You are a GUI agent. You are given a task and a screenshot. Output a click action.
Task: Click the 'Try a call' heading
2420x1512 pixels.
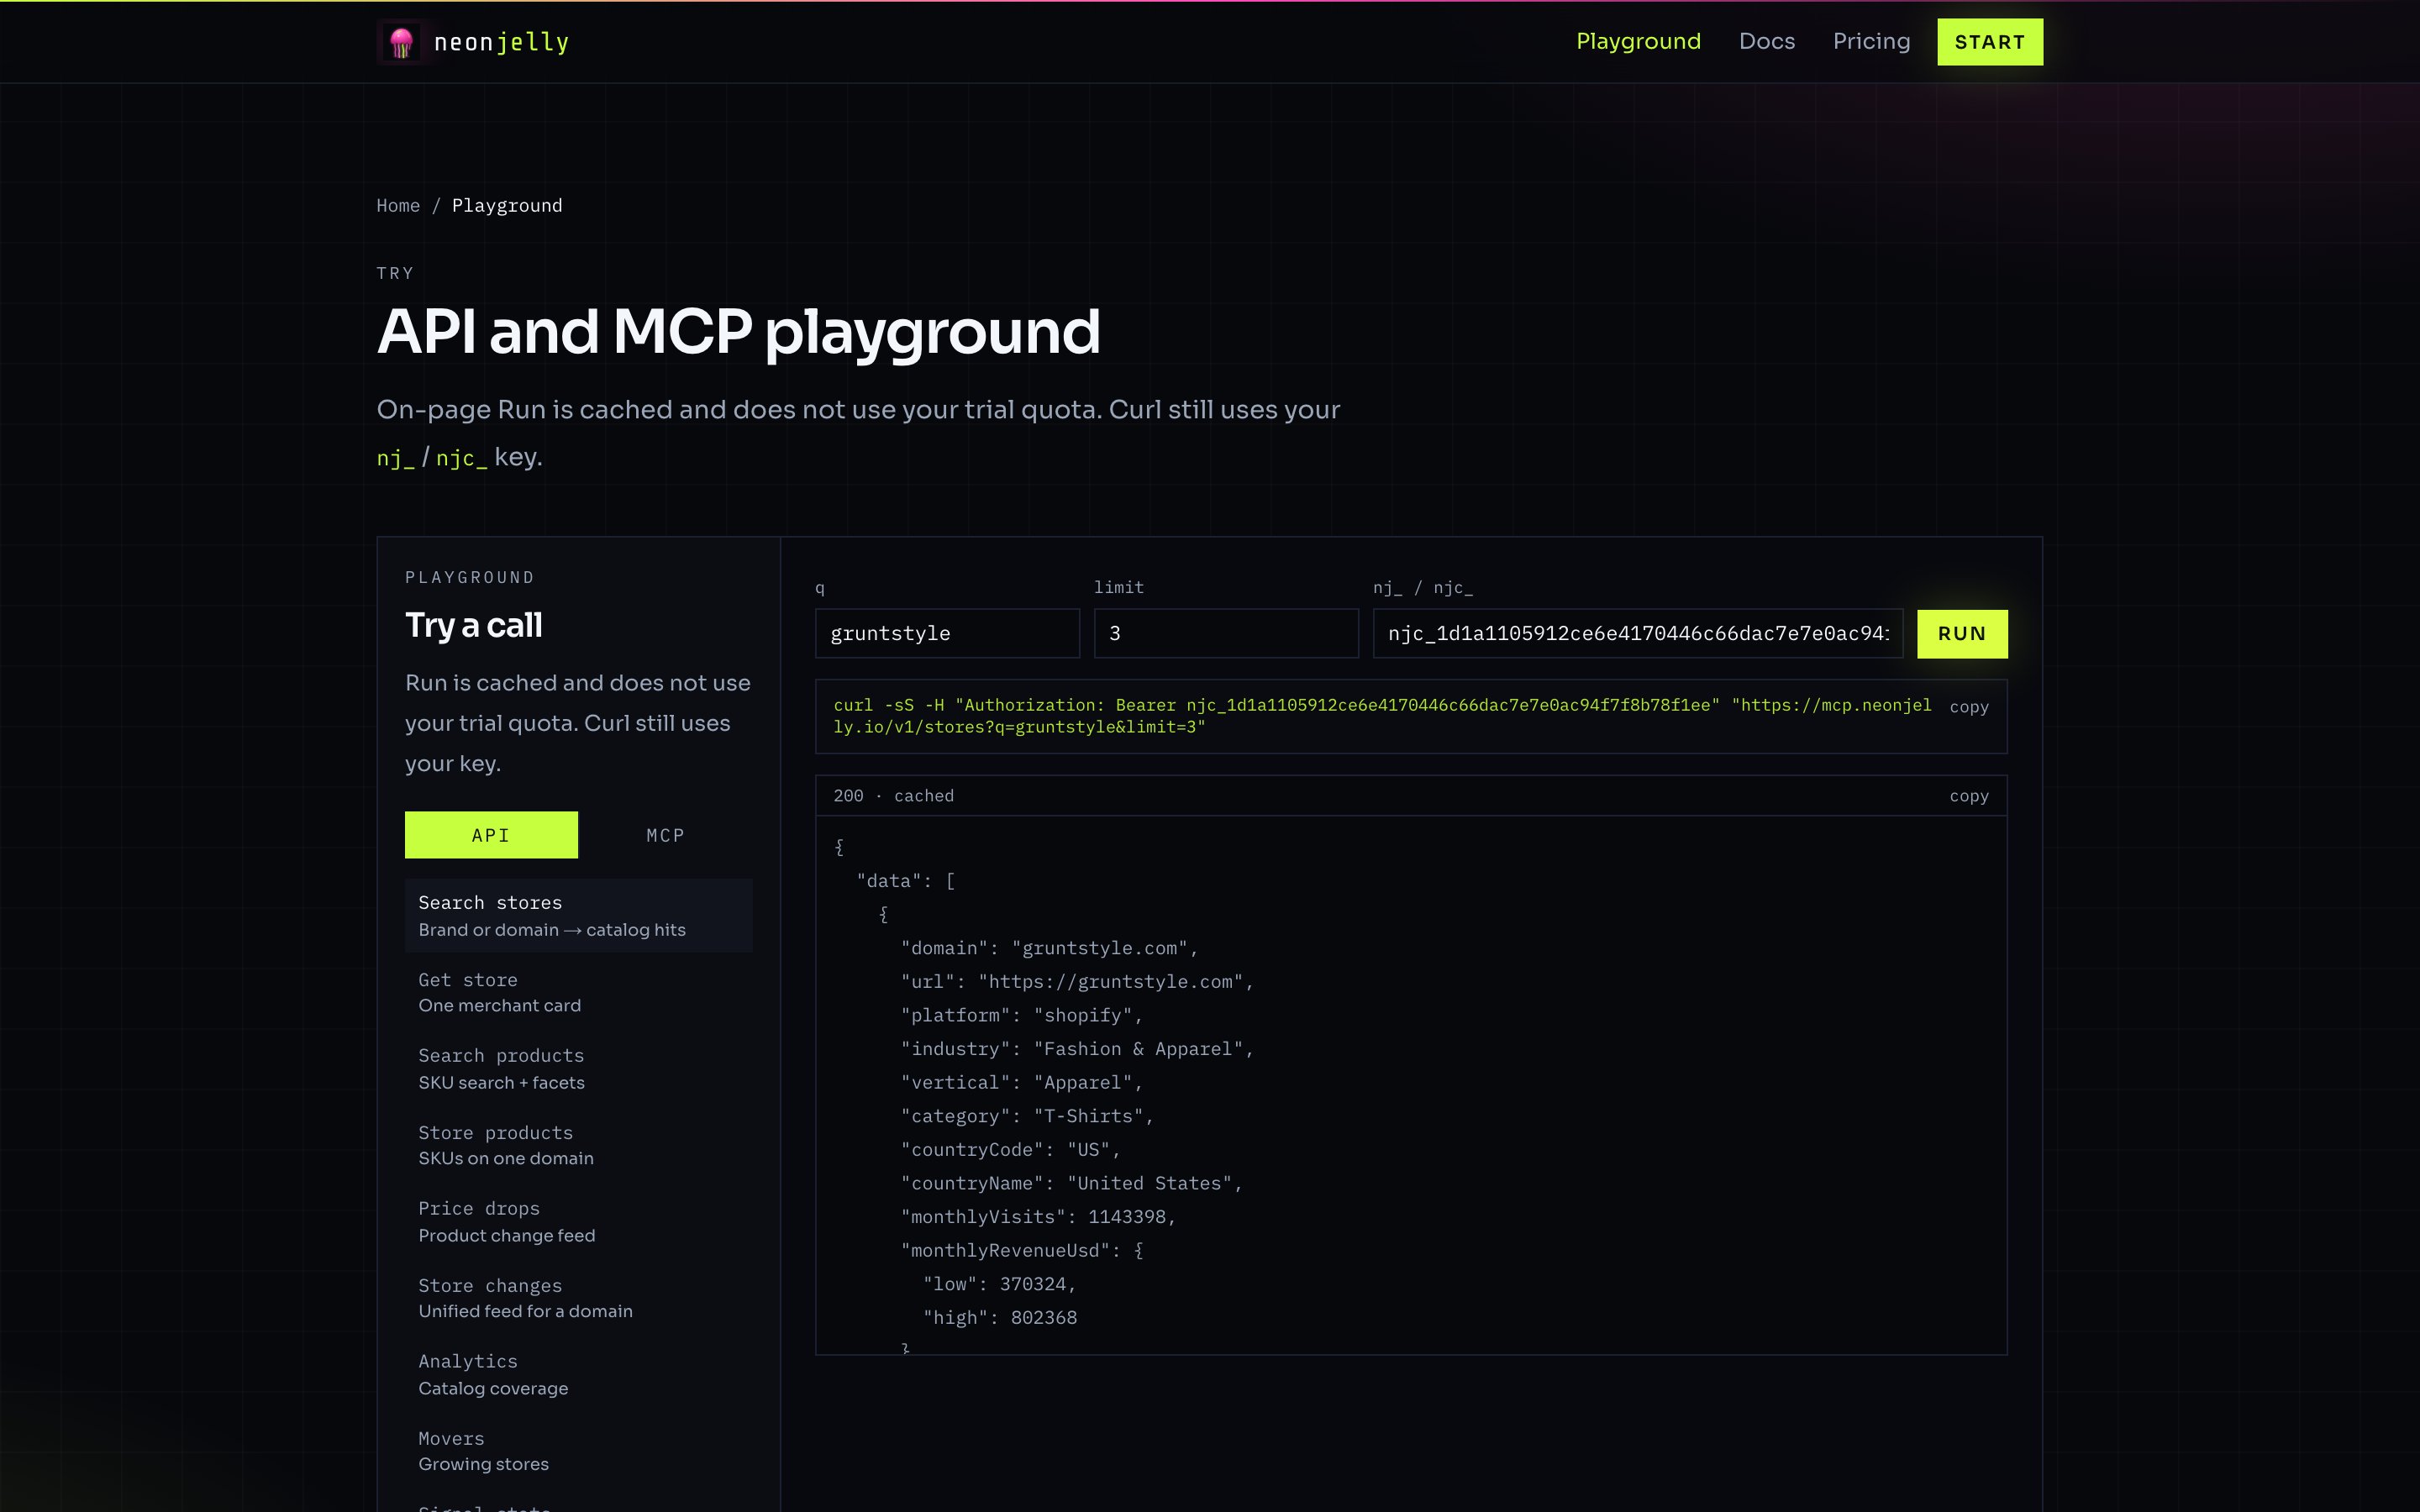click(x=473, y=626)
